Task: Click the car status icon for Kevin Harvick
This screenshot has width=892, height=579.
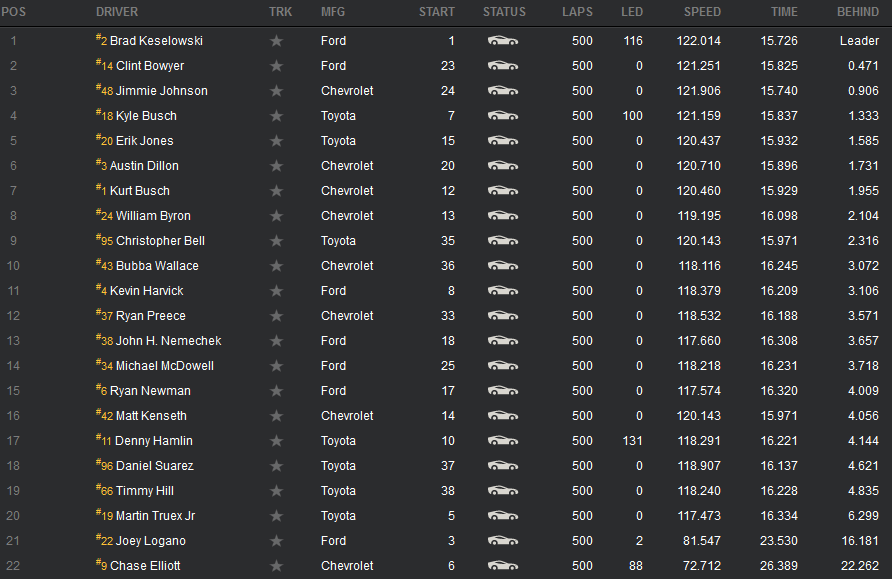Action: pyautogui.click(x=503, y=291)
